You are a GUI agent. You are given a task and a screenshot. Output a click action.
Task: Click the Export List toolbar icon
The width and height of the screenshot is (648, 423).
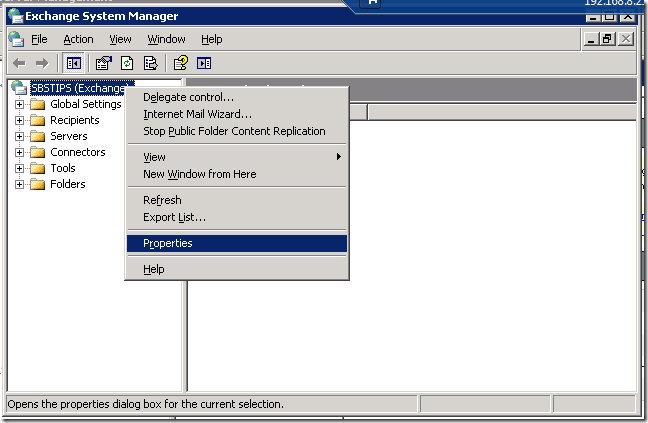(151, 63)
